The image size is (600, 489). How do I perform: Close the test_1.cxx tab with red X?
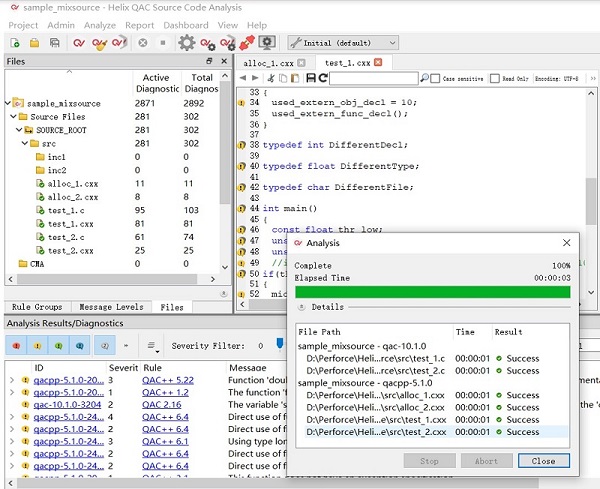click(378, 62)
